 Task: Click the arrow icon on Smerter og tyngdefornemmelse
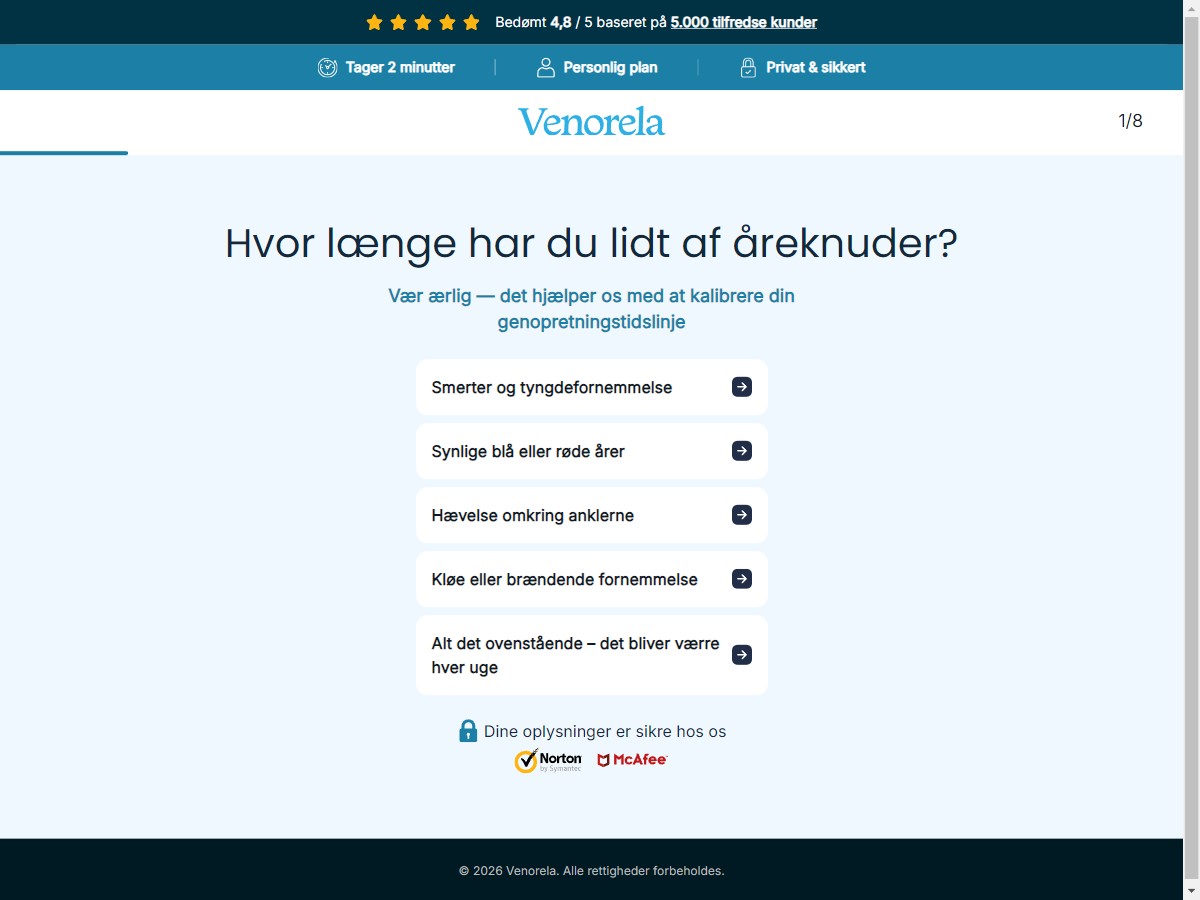click(x=742, y=387)
